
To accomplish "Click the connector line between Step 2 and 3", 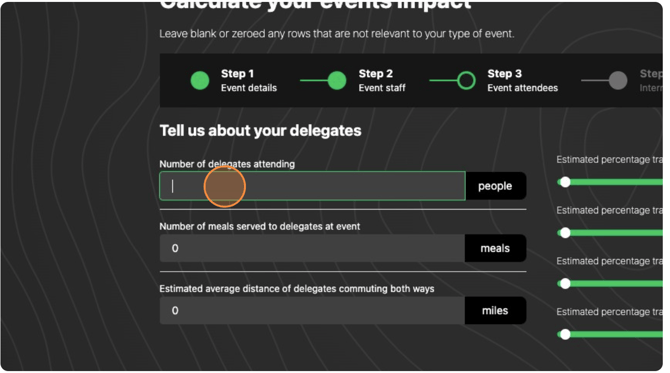I will click(x=443, y=80).
